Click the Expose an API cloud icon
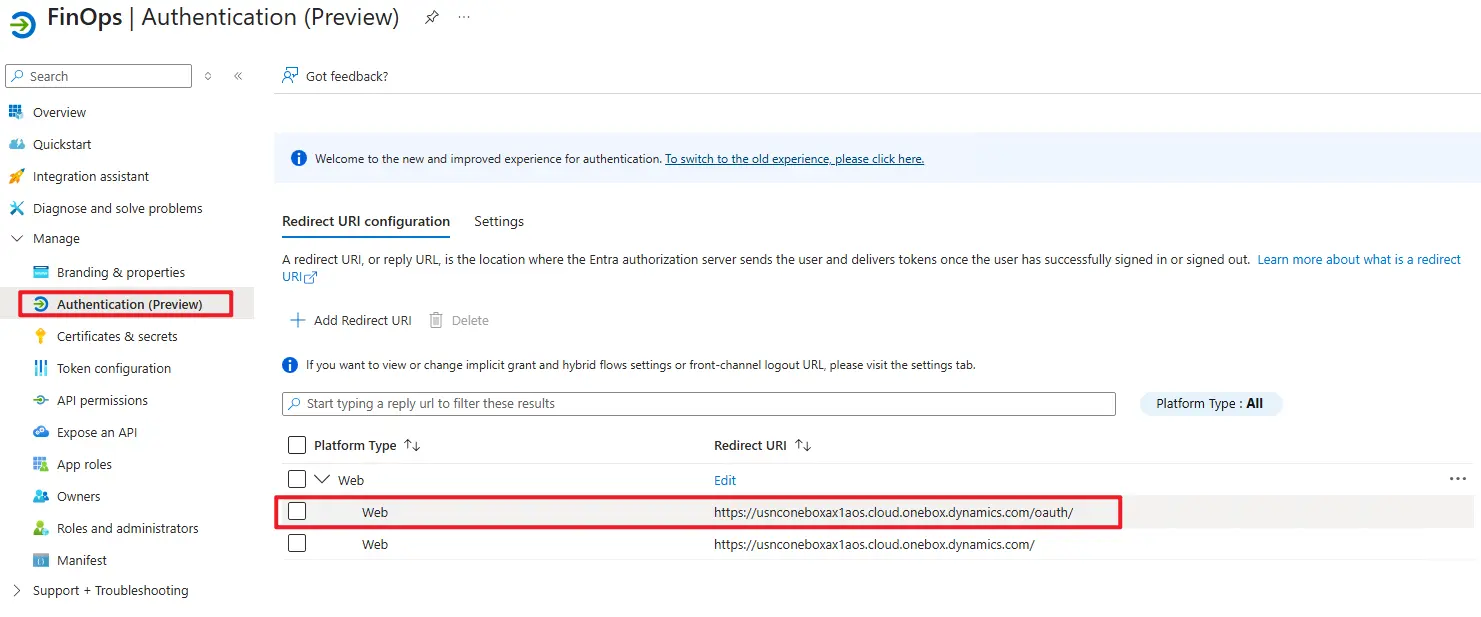 tap(41, 432)
